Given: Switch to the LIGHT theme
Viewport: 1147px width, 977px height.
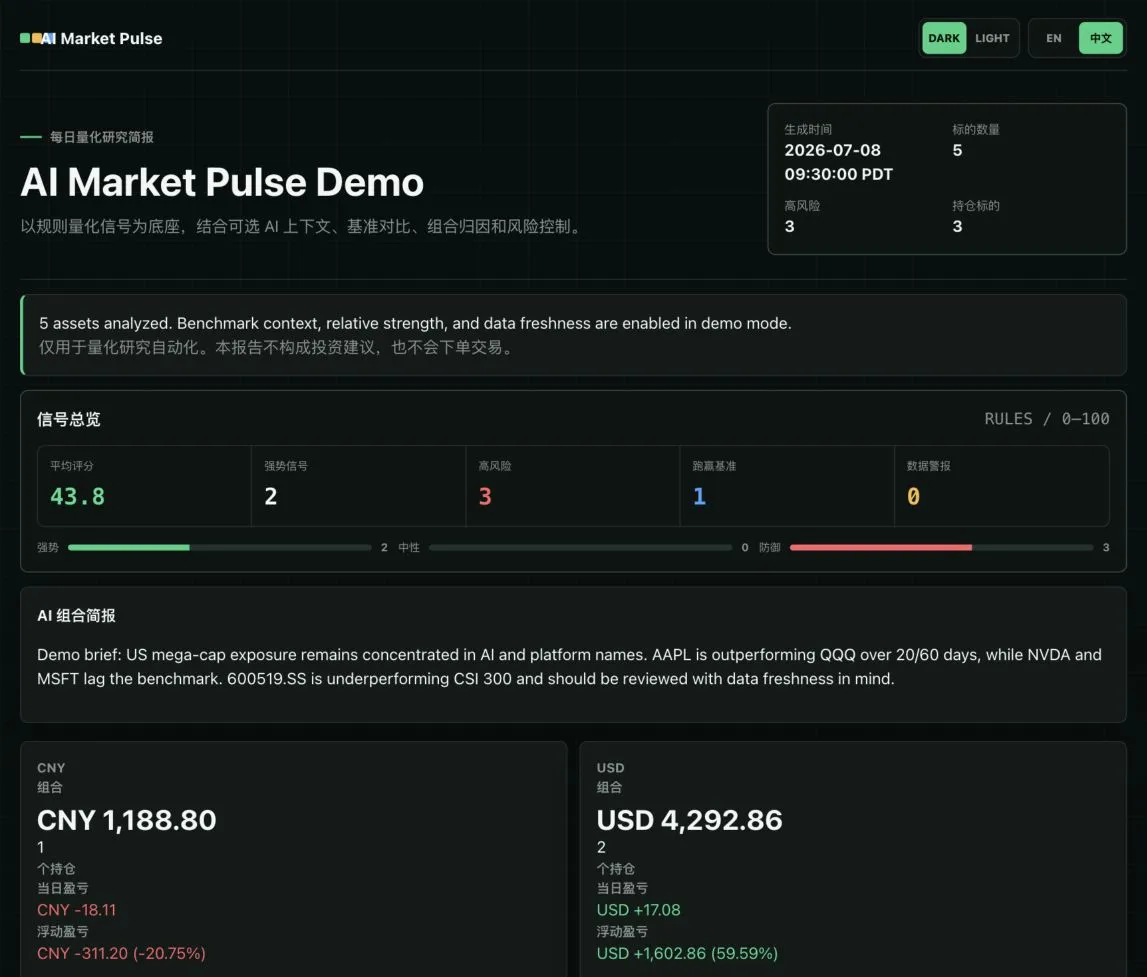Looking at the screenshot, I should point(992,38).
